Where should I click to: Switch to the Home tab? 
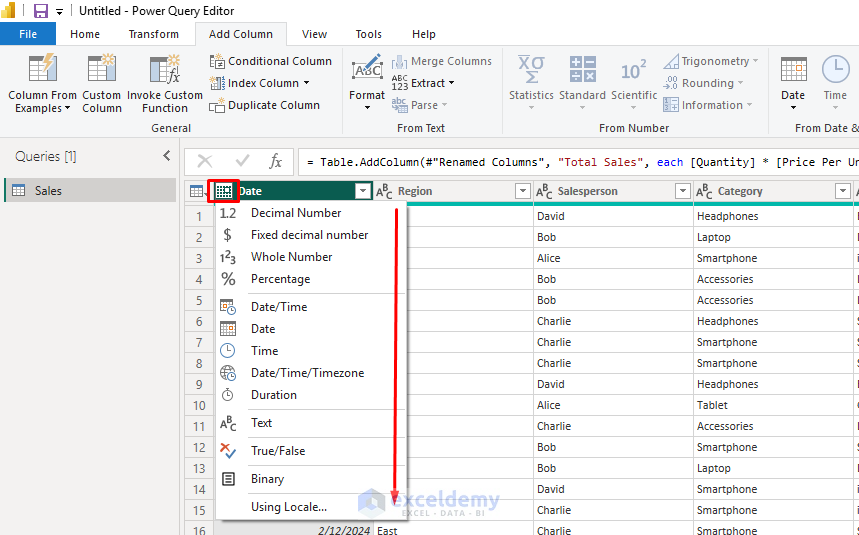coord(85,34)
